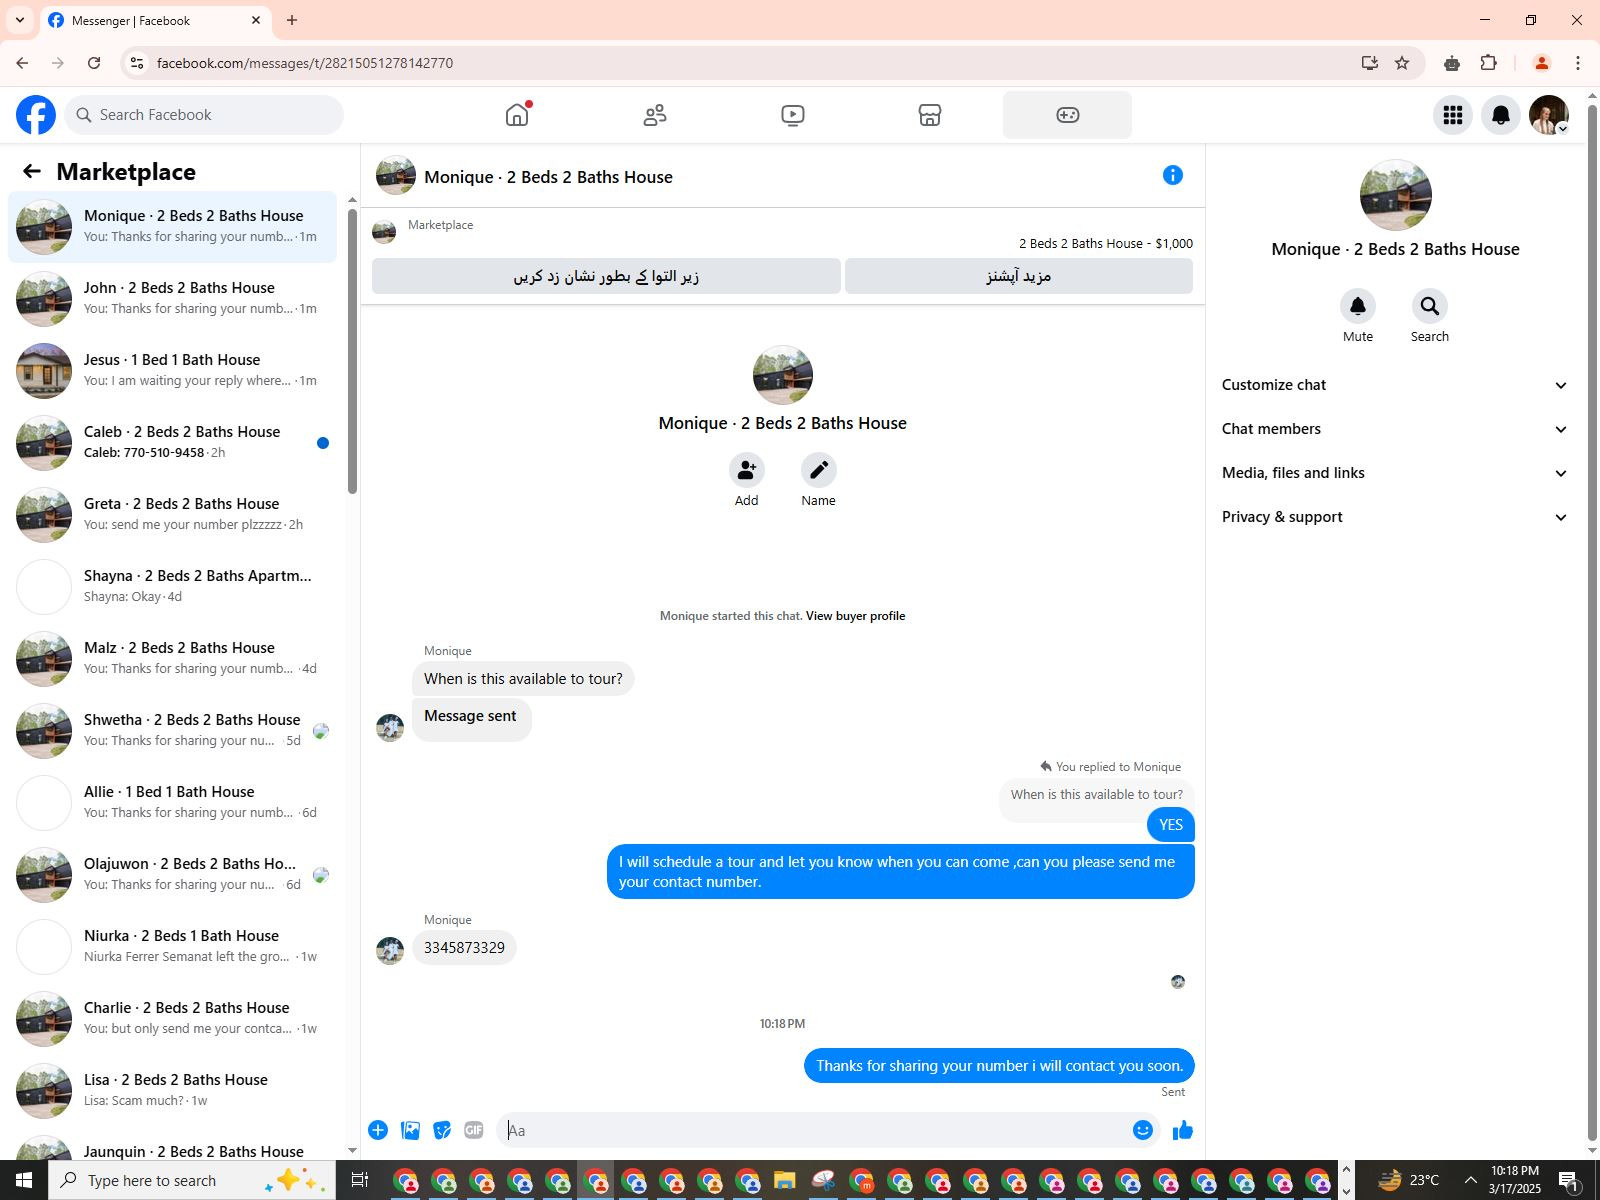Choose a sticker icon in composer
The image size is (1600, 1200).
[442, 1130]
